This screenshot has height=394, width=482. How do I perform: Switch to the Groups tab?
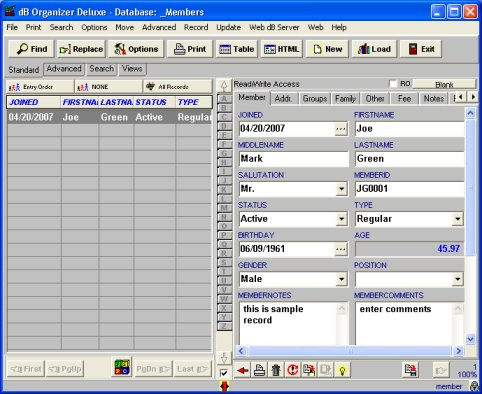pos(315,99)
